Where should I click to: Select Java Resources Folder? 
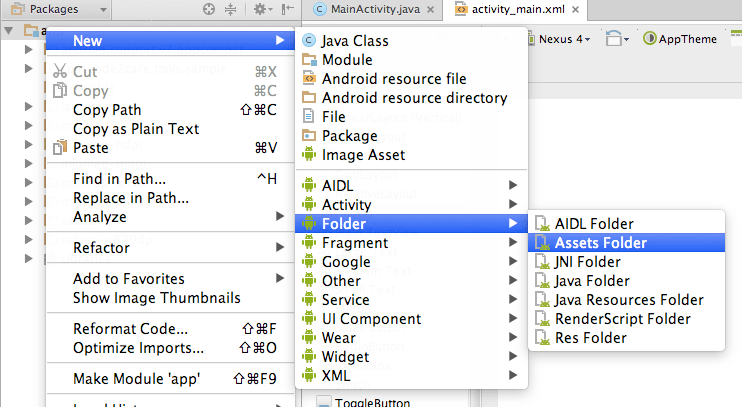pyautogui.click(x=626, y=300)
